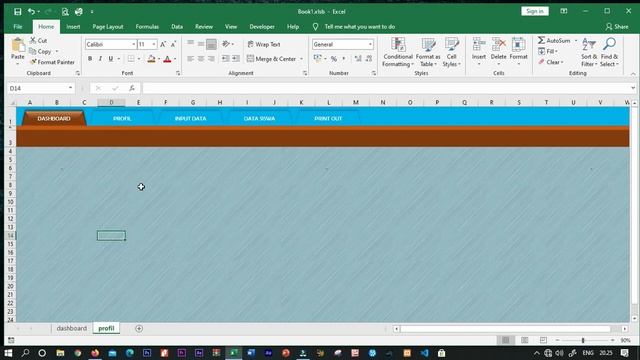Apply percent style
Viewport: 640px width, 360px height.
pyautogui.click(x=333, y=59)
